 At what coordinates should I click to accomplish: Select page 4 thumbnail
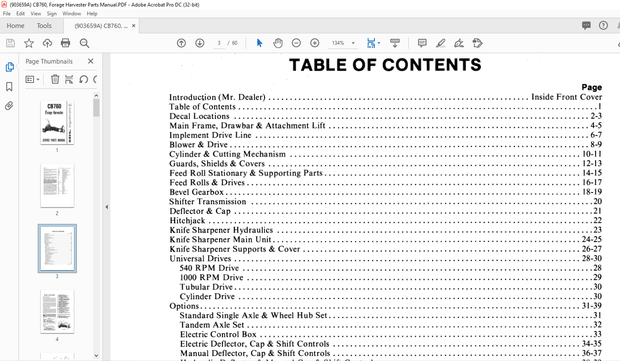(57, 312)
